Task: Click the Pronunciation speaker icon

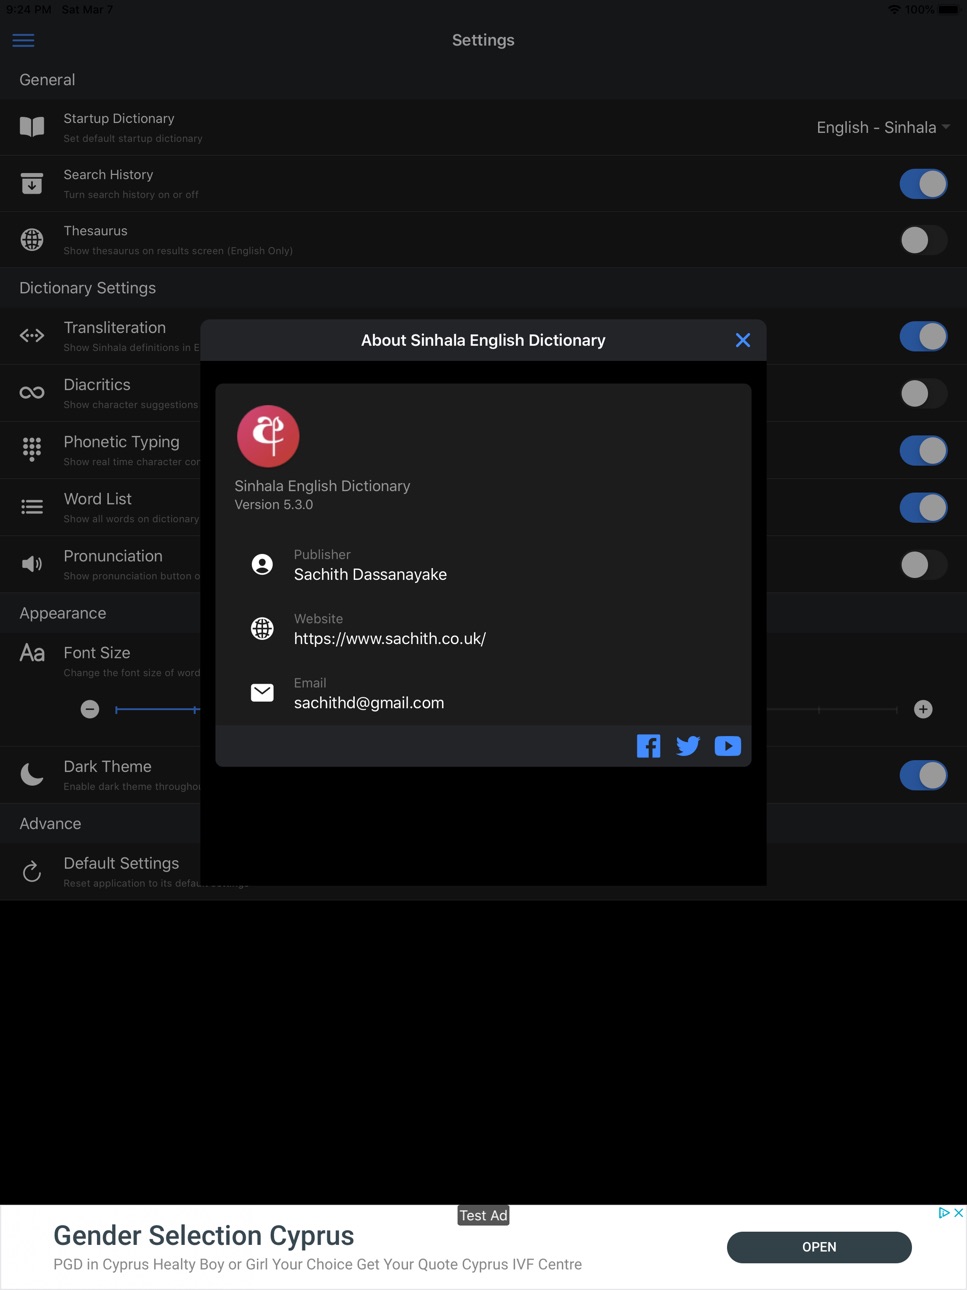Action: point(32,564)
